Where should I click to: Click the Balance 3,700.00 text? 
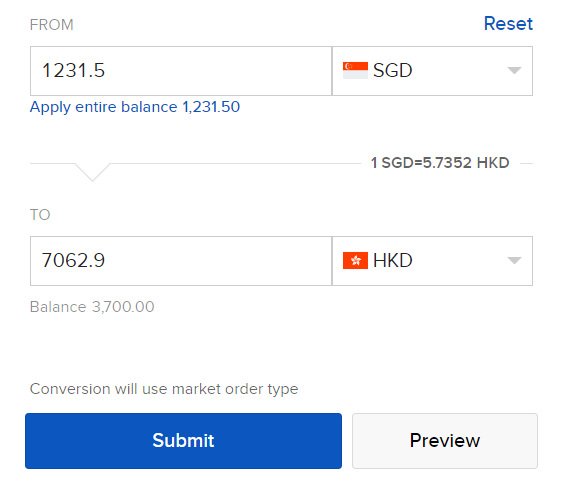(x=92, y=307)
